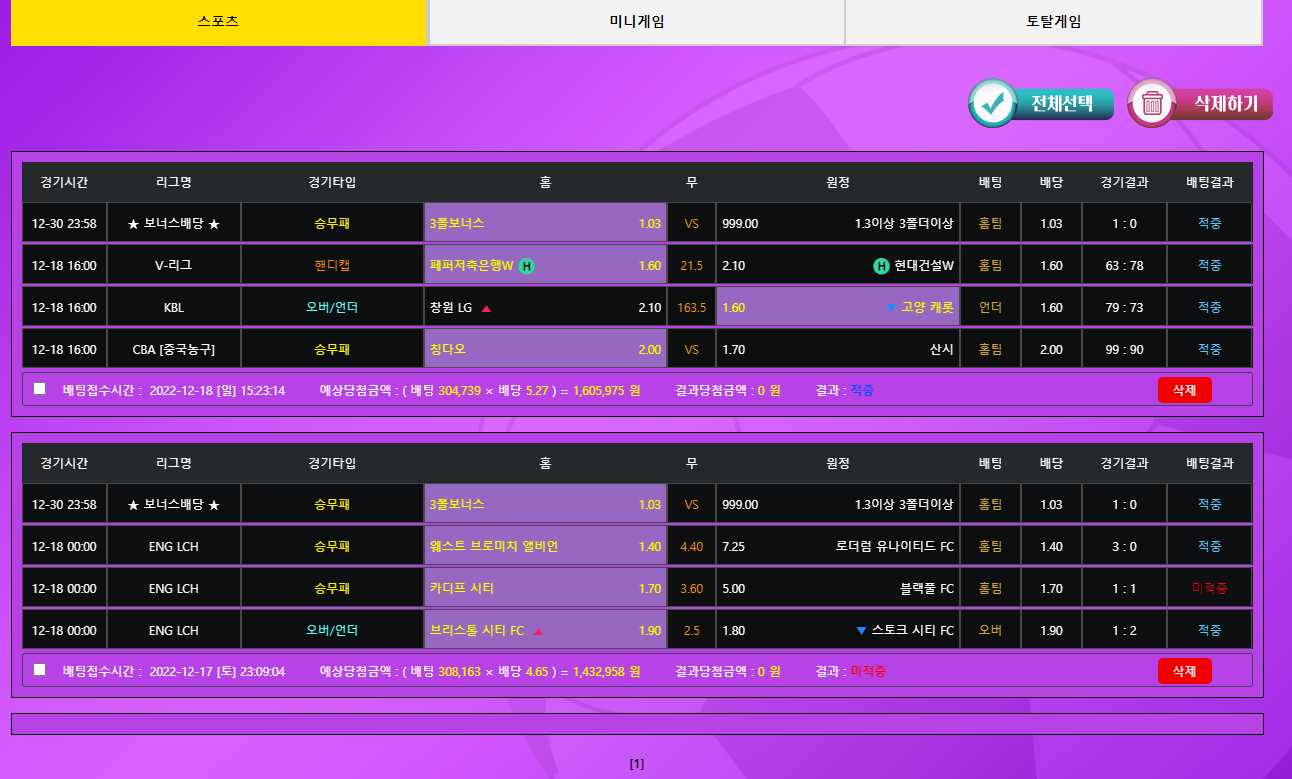1292x779 pixels.
Task: Click the checkmark icon on 전체선택
Action: (x=992, y=103)
